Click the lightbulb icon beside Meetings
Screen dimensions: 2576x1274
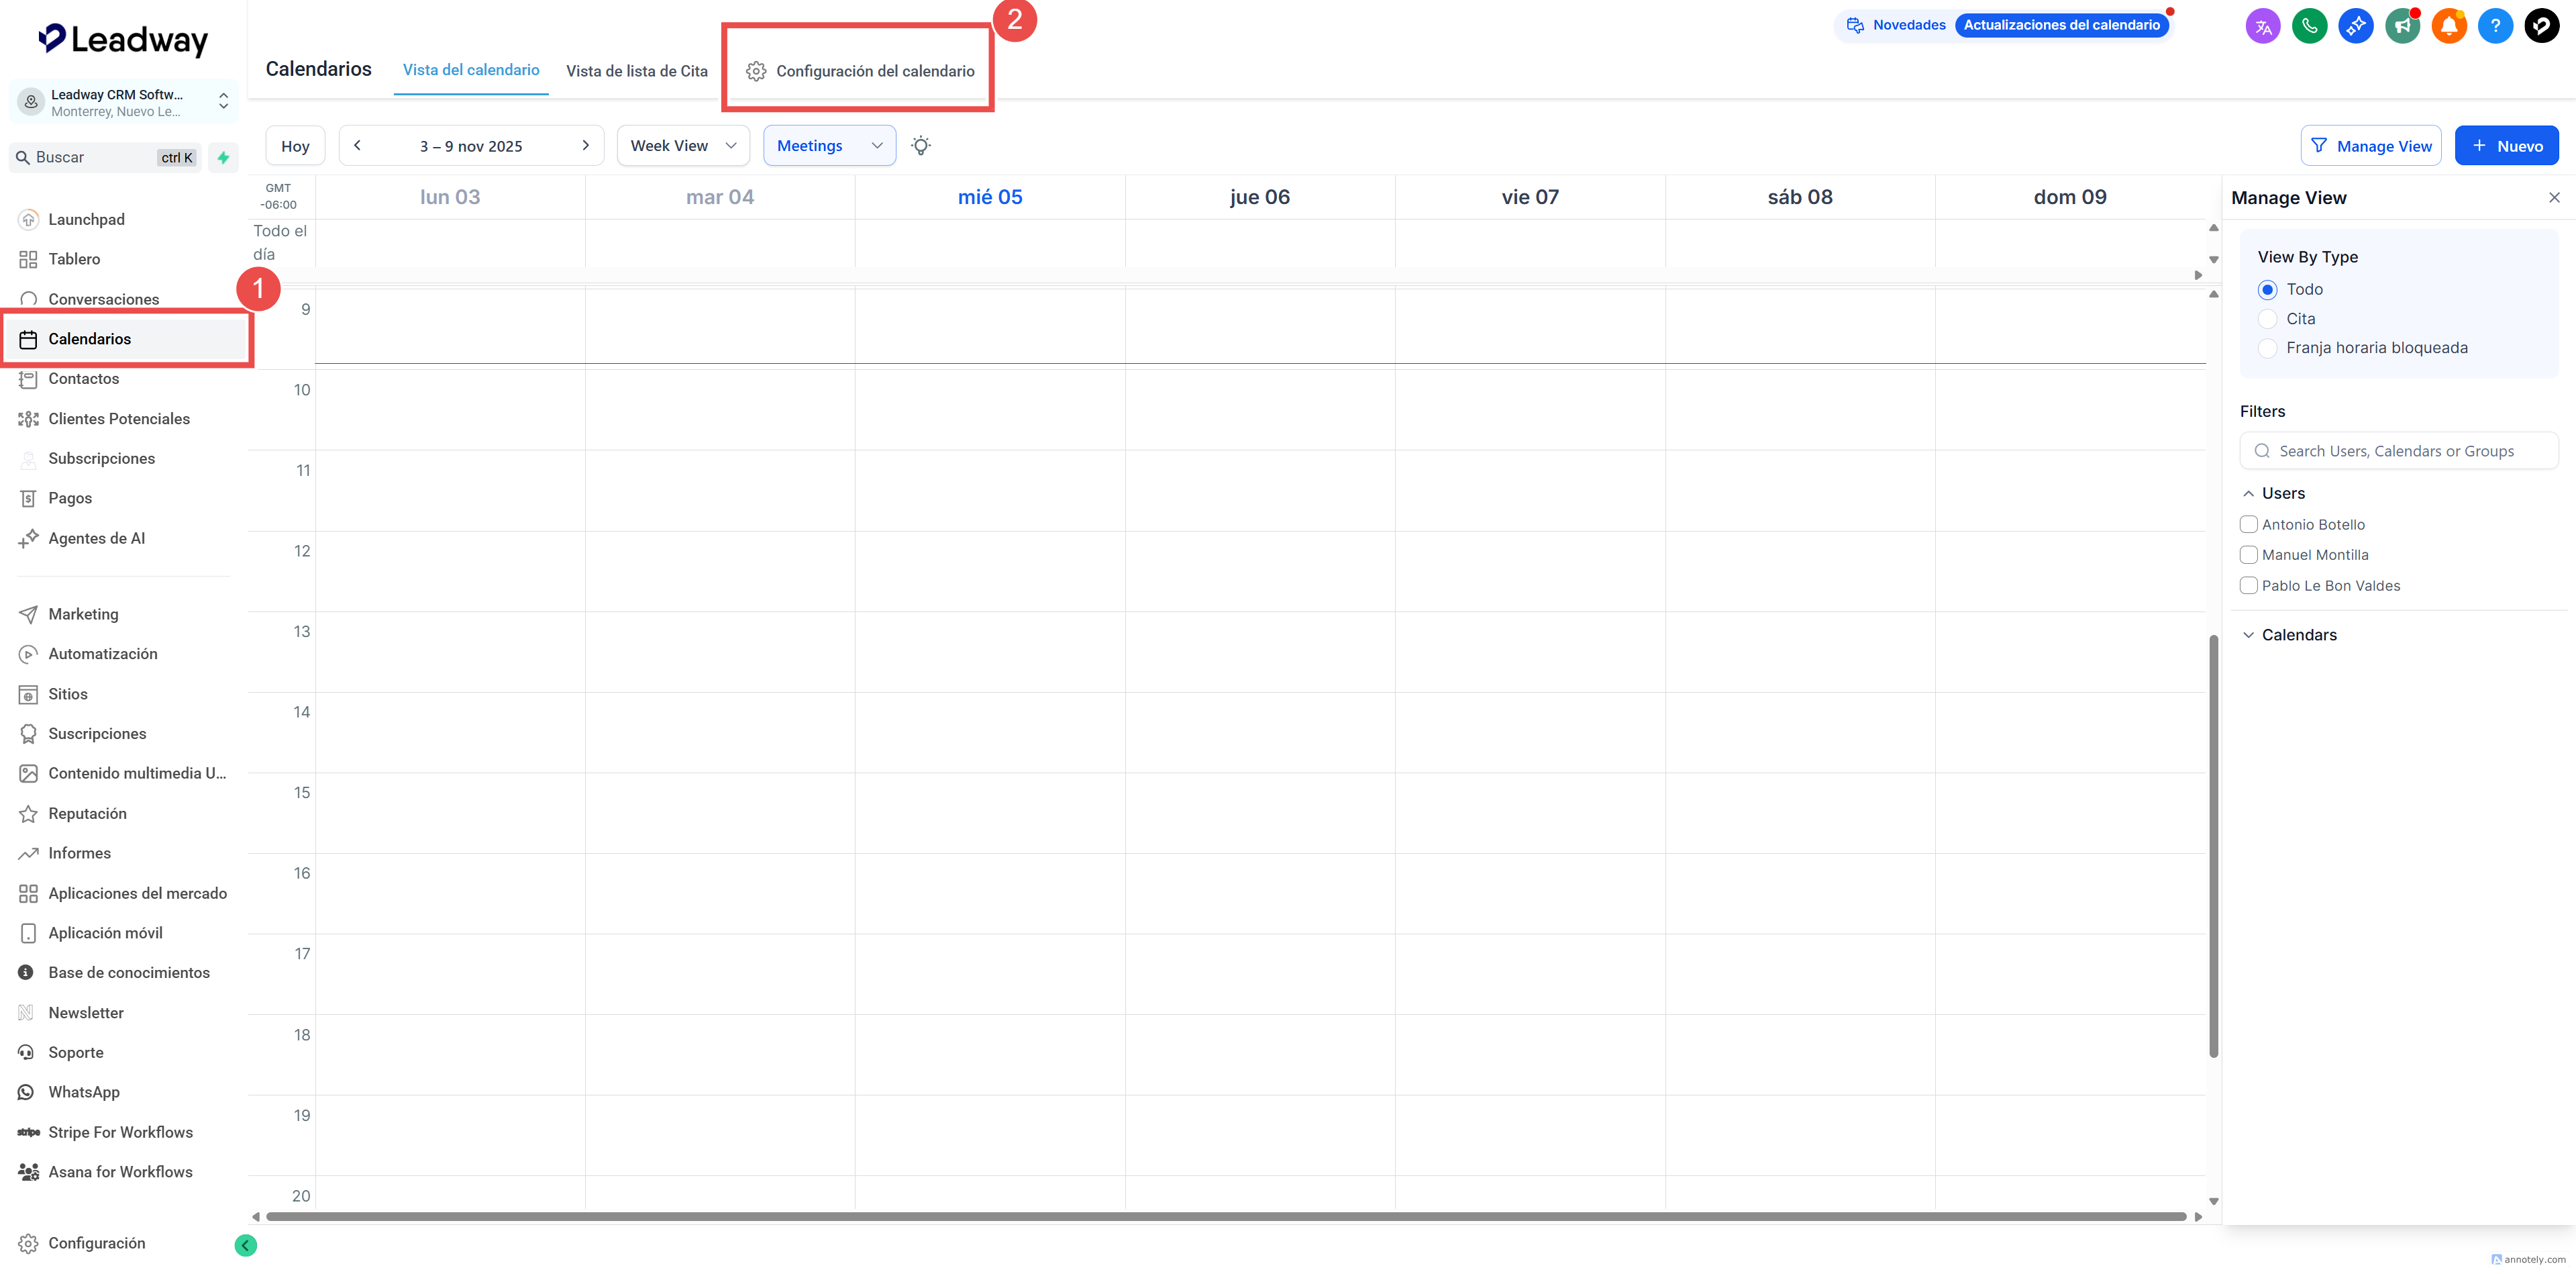click(921, 146)
